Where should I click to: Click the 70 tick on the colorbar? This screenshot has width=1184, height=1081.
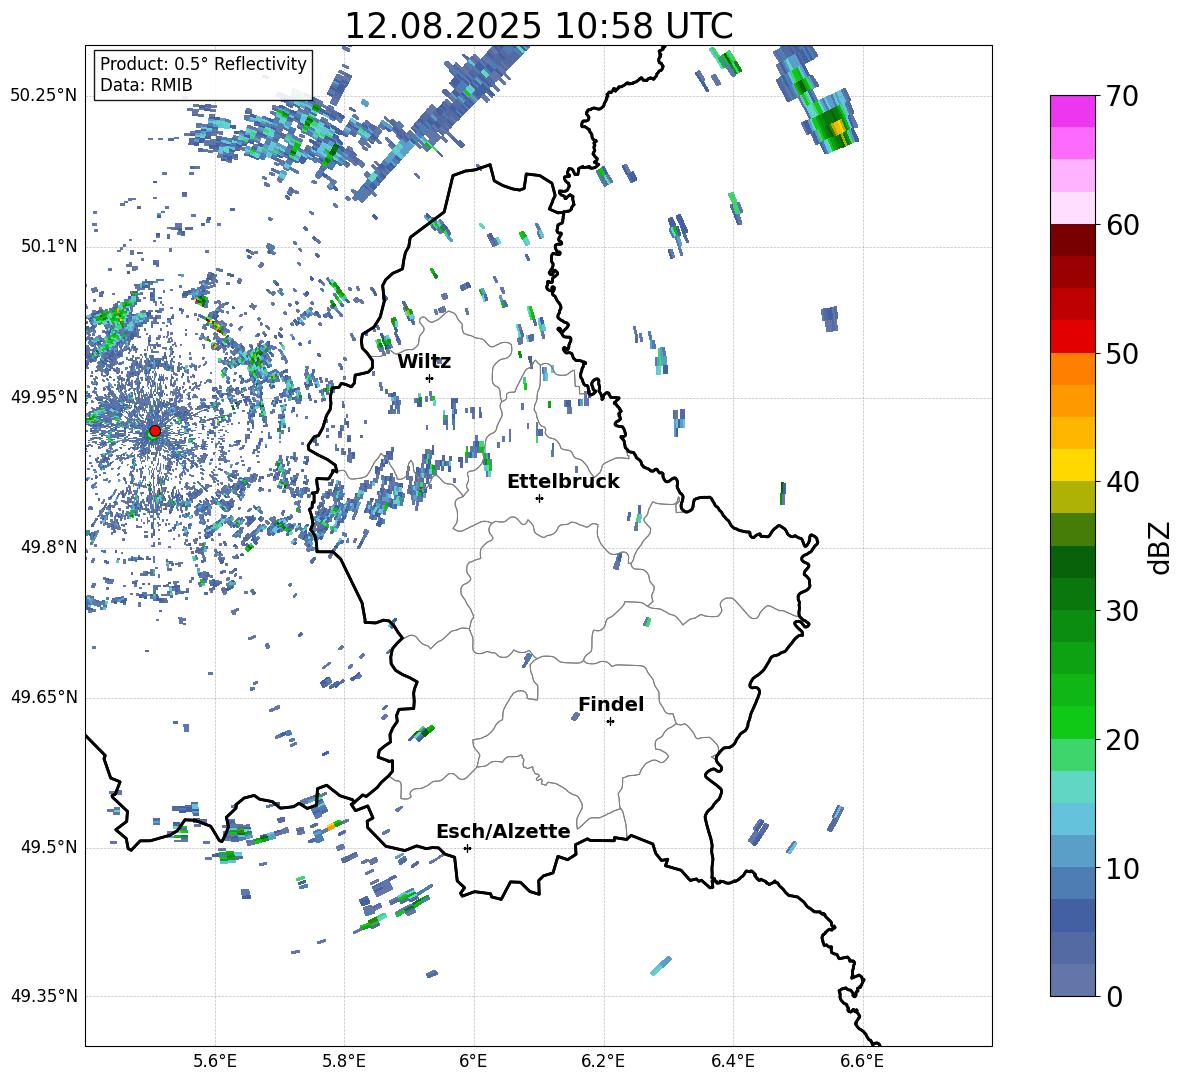(x=1121, y=96)
